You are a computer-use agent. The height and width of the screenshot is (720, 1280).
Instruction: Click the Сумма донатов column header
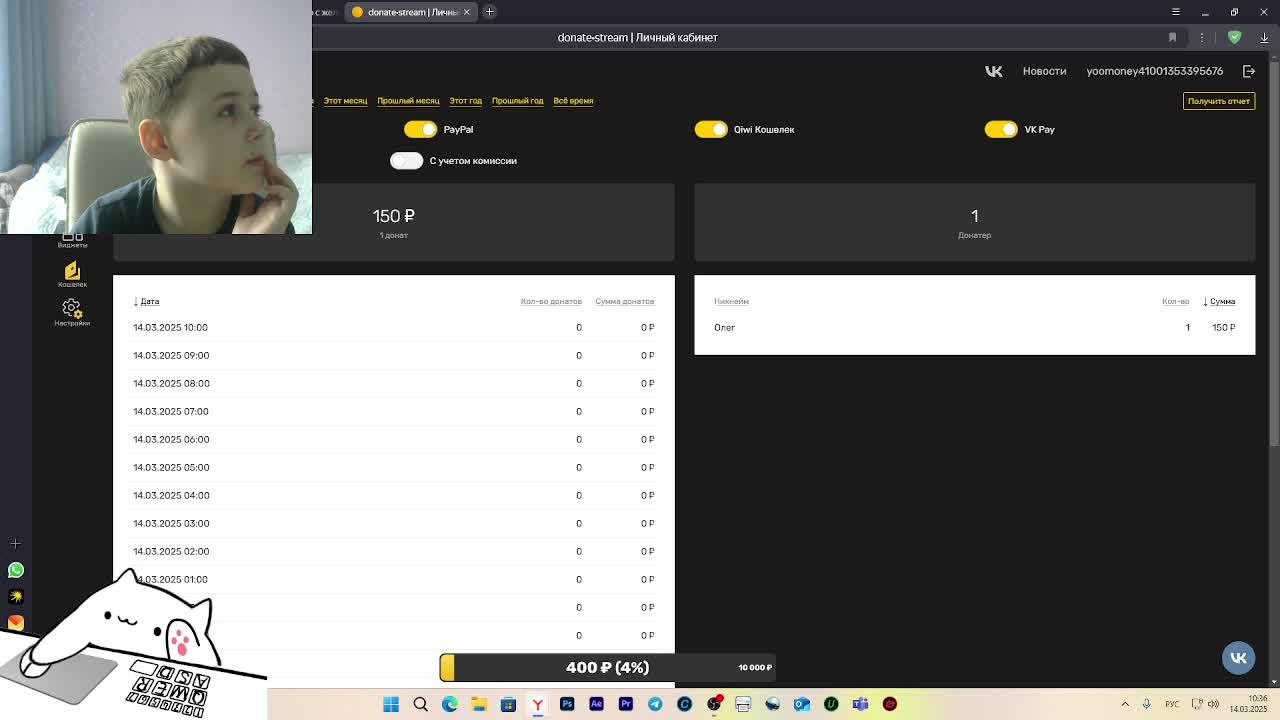pos(624,301)
